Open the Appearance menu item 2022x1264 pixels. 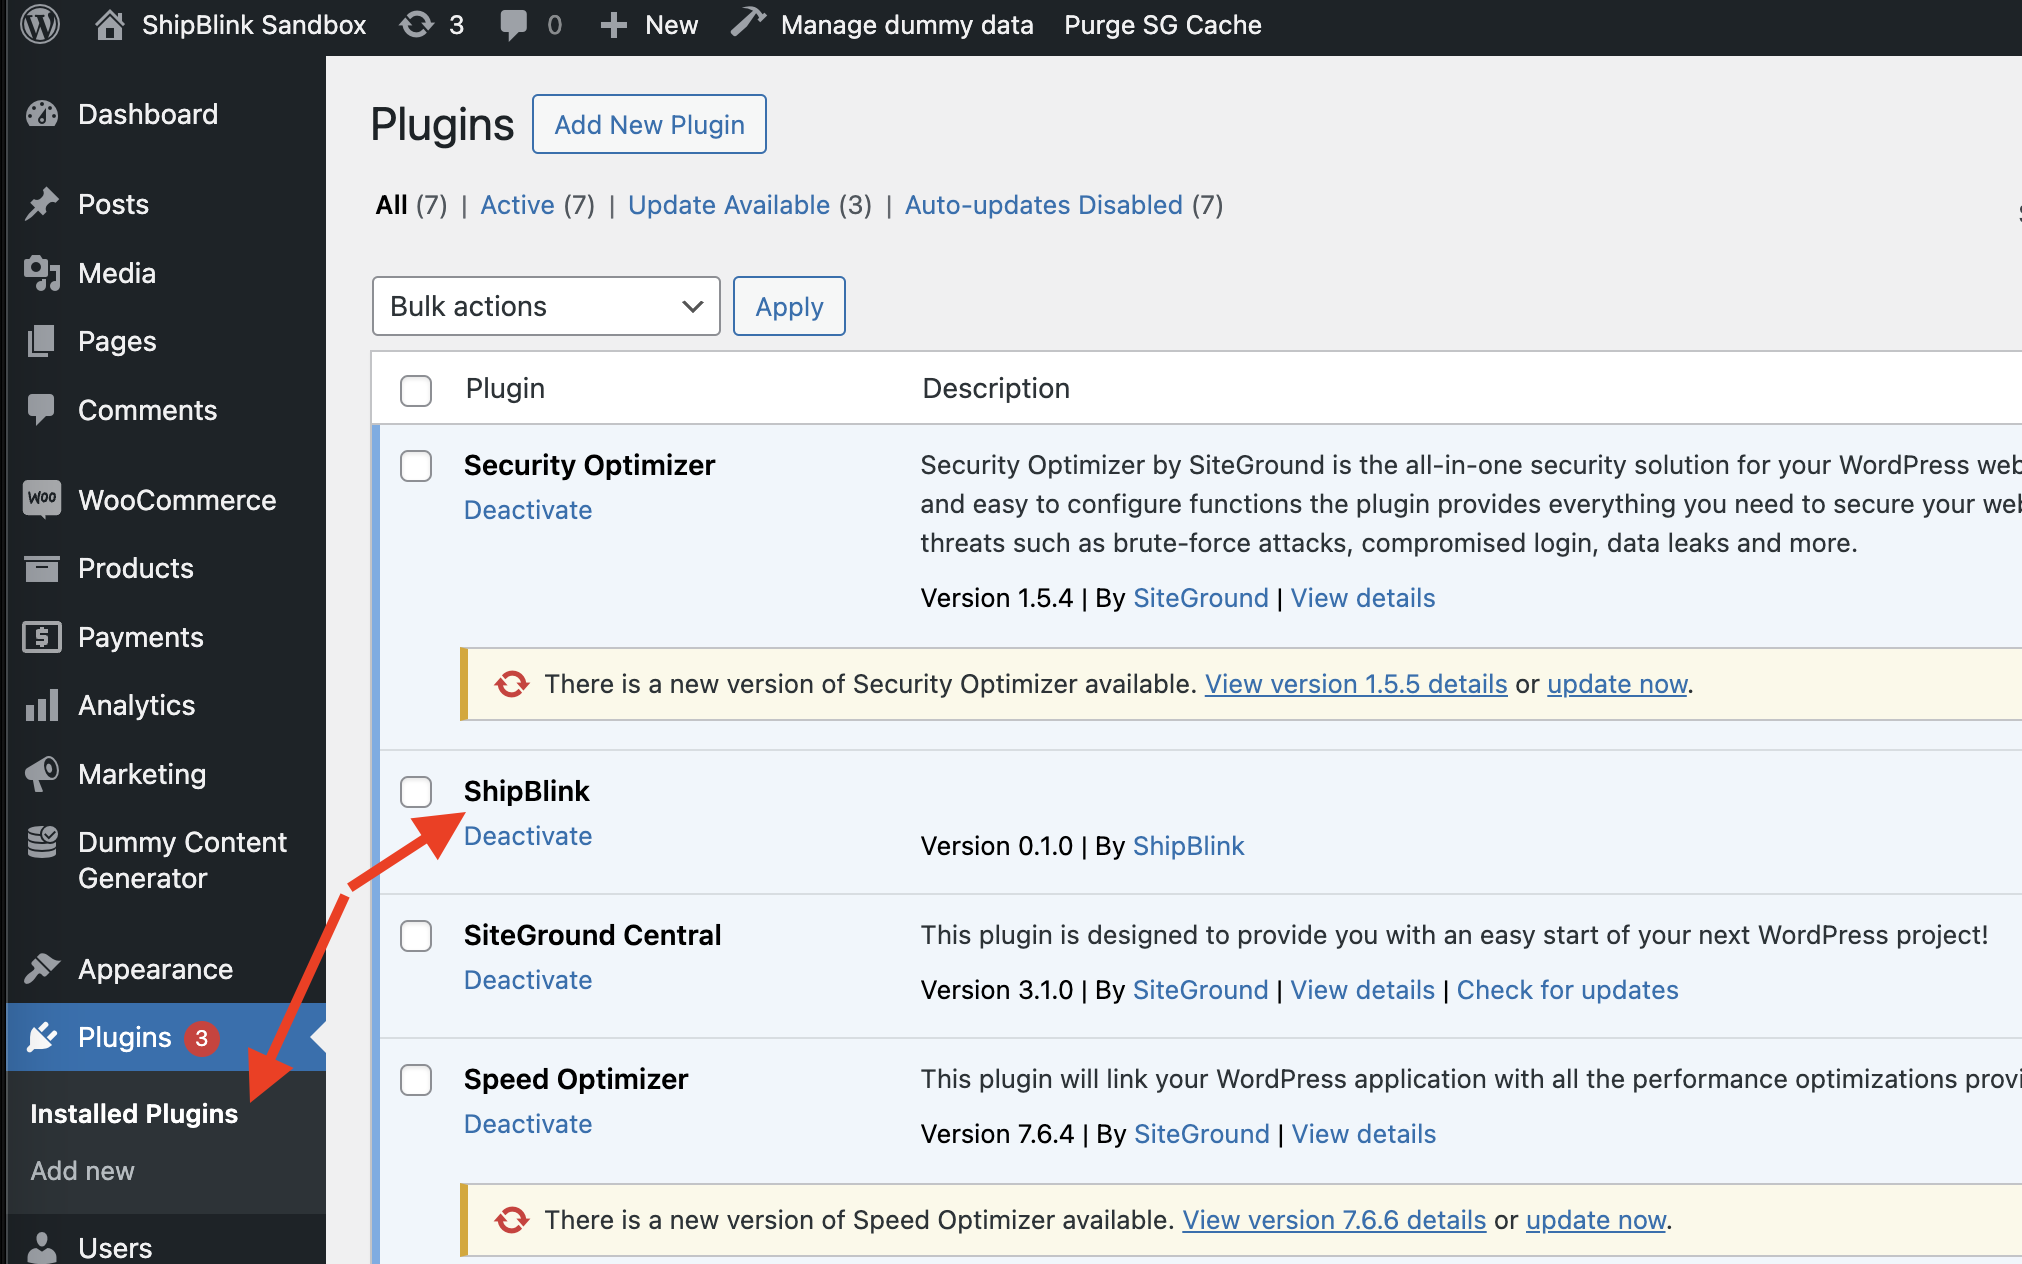coord(155,969)
